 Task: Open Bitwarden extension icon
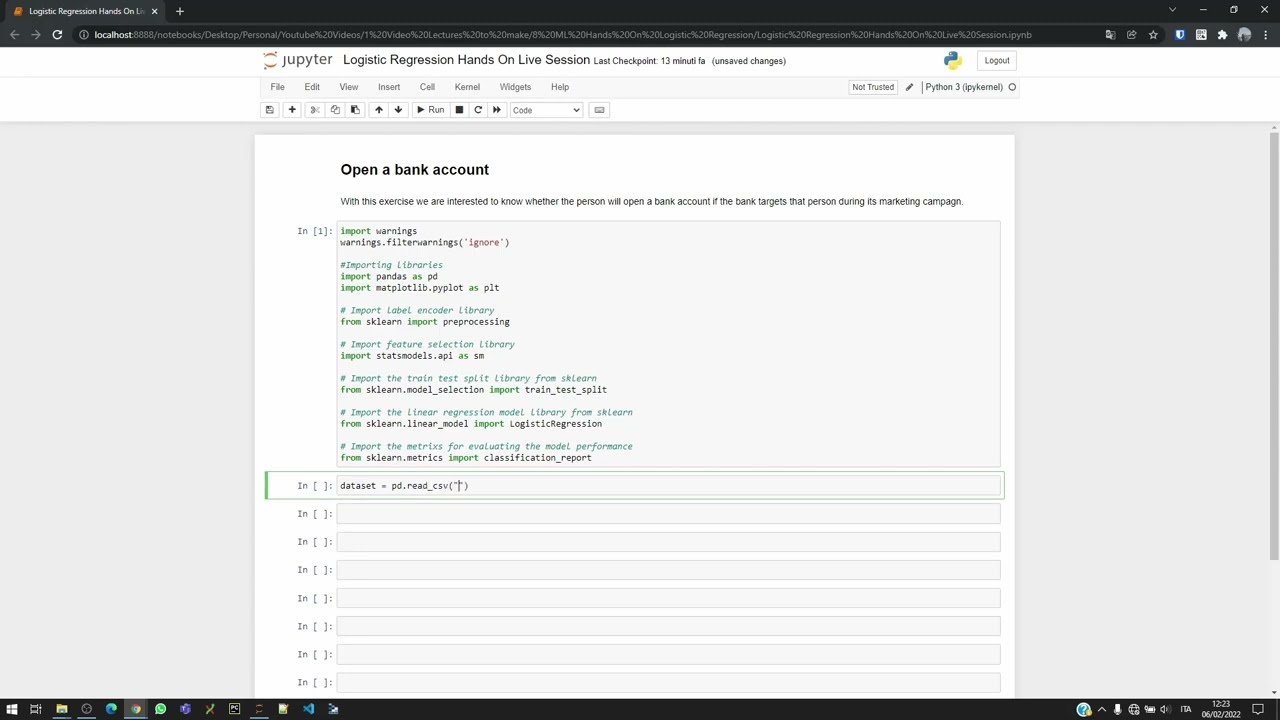pos(1180,35)
